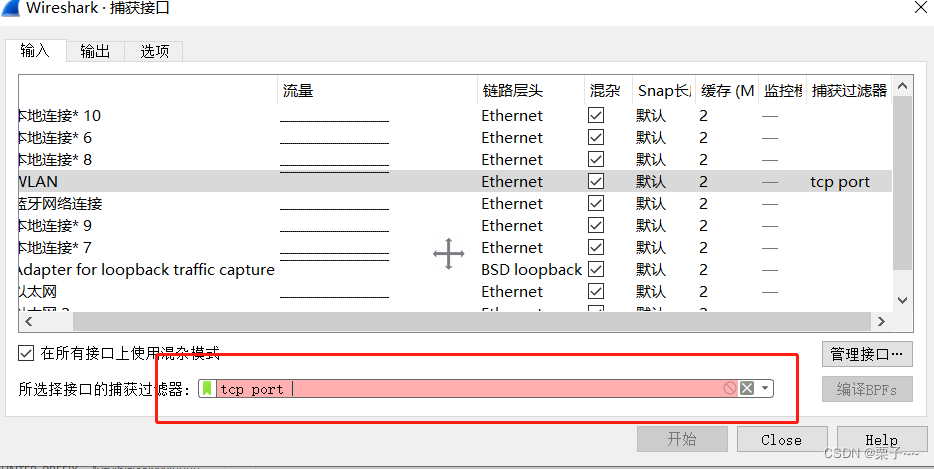Click the vertical scrollbar up arrow

click(x=902, y=86)
